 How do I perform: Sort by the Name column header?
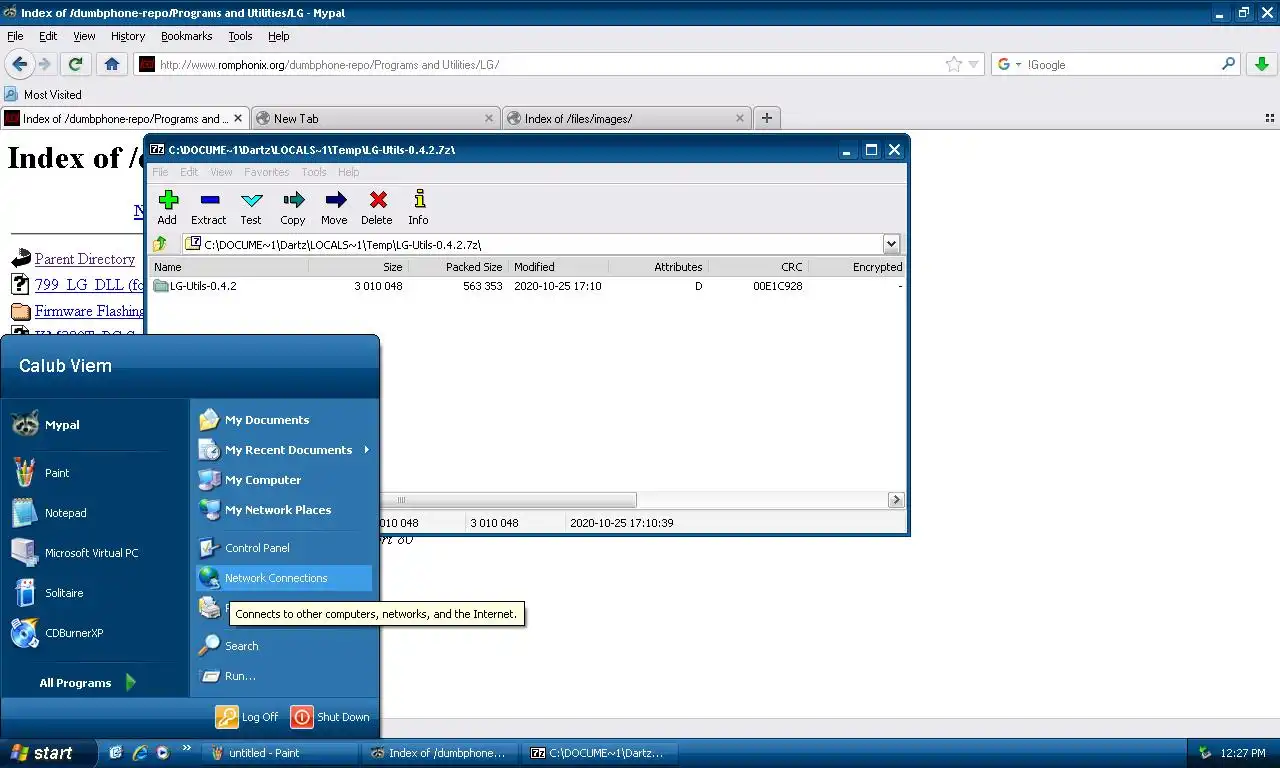click(229, 267)
